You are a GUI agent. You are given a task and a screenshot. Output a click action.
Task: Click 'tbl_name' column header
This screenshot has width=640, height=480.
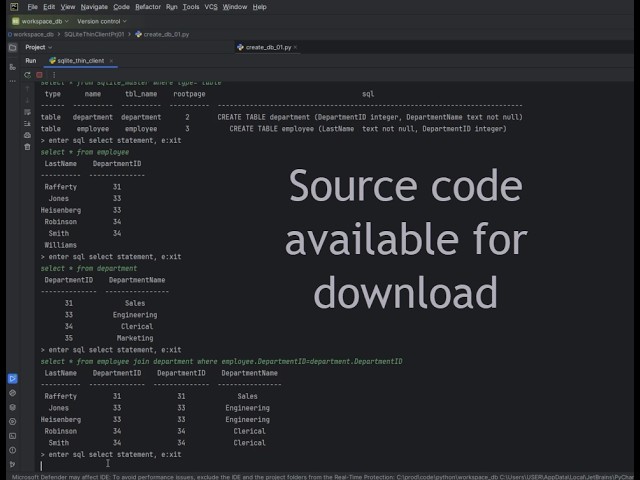pyautogui.click(x=141, y=94)
